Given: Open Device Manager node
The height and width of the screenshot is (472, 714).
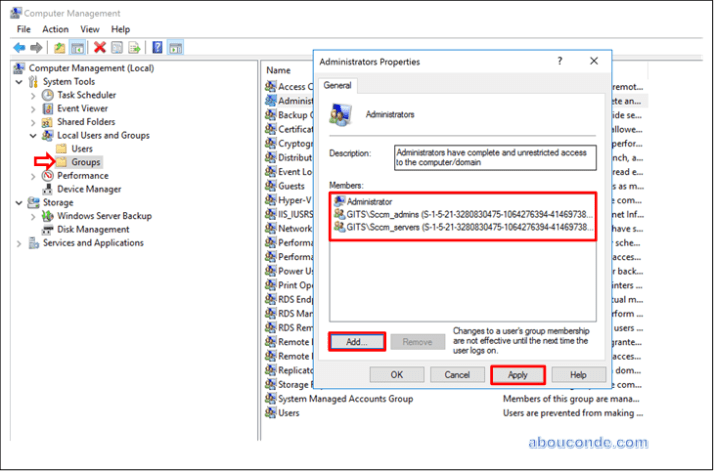Looking at the screenshot, I should coord(88,189).
